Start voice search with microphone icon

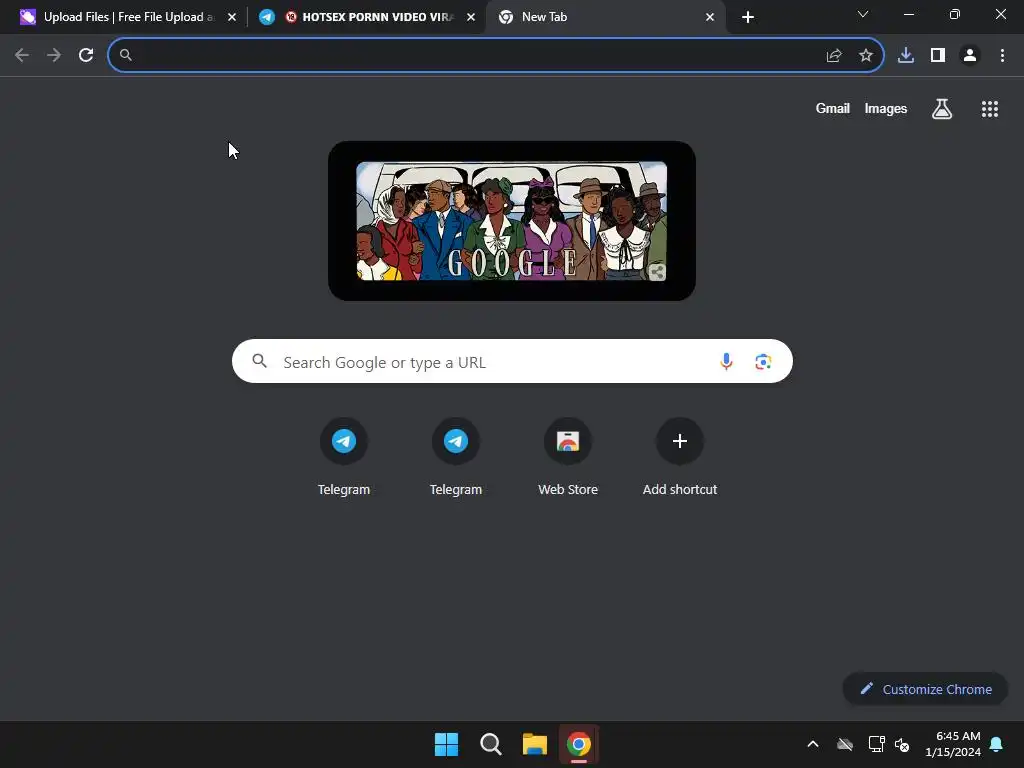click(726, 361)
